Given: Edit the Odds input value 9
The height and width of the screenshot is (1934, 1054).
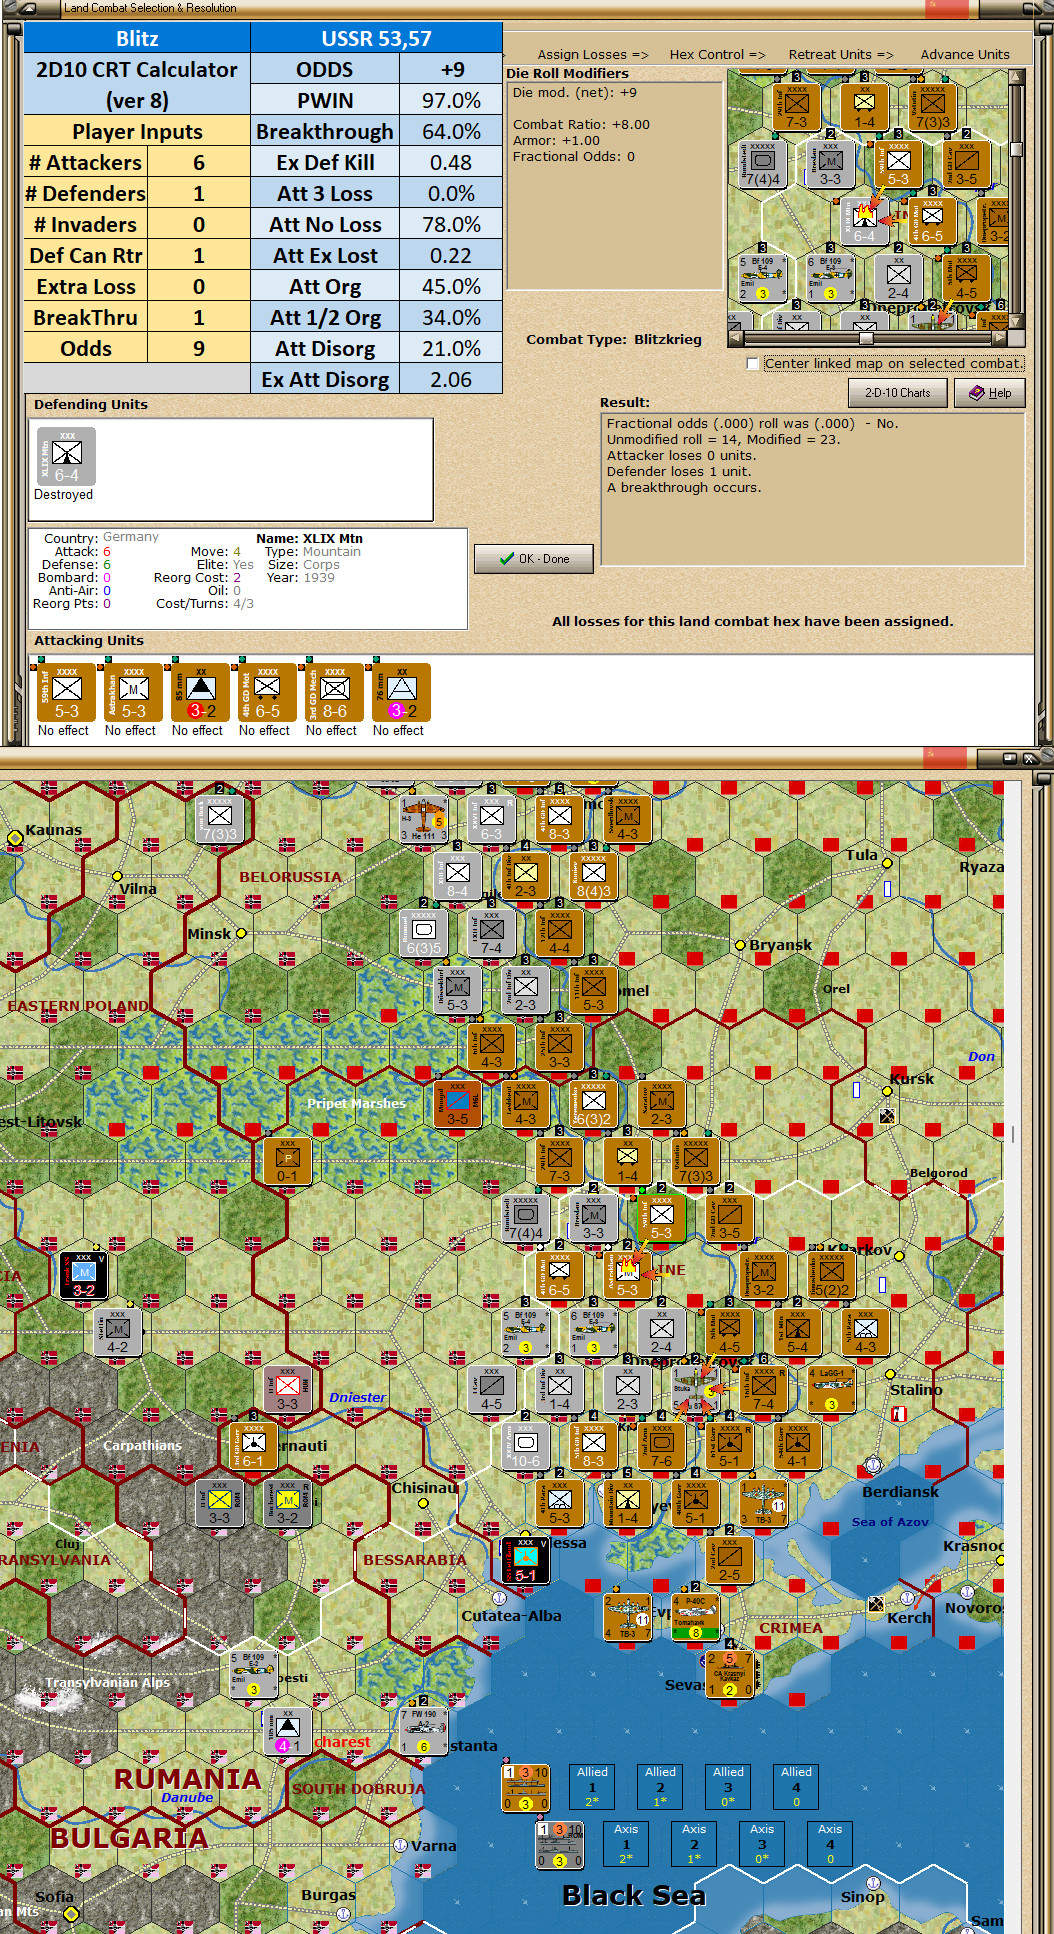Looking at the screenshot, I should point(199,349).
